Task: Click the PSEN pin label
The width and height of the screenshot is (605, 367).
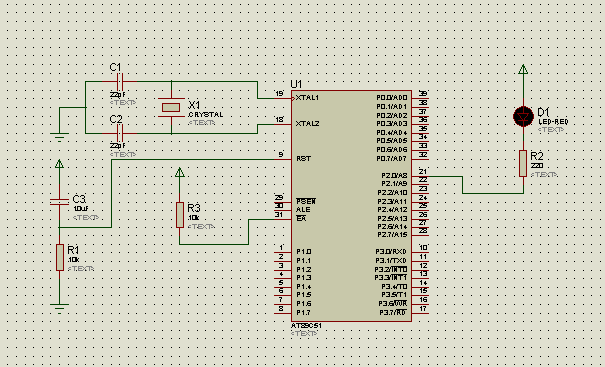Action: 306,201
